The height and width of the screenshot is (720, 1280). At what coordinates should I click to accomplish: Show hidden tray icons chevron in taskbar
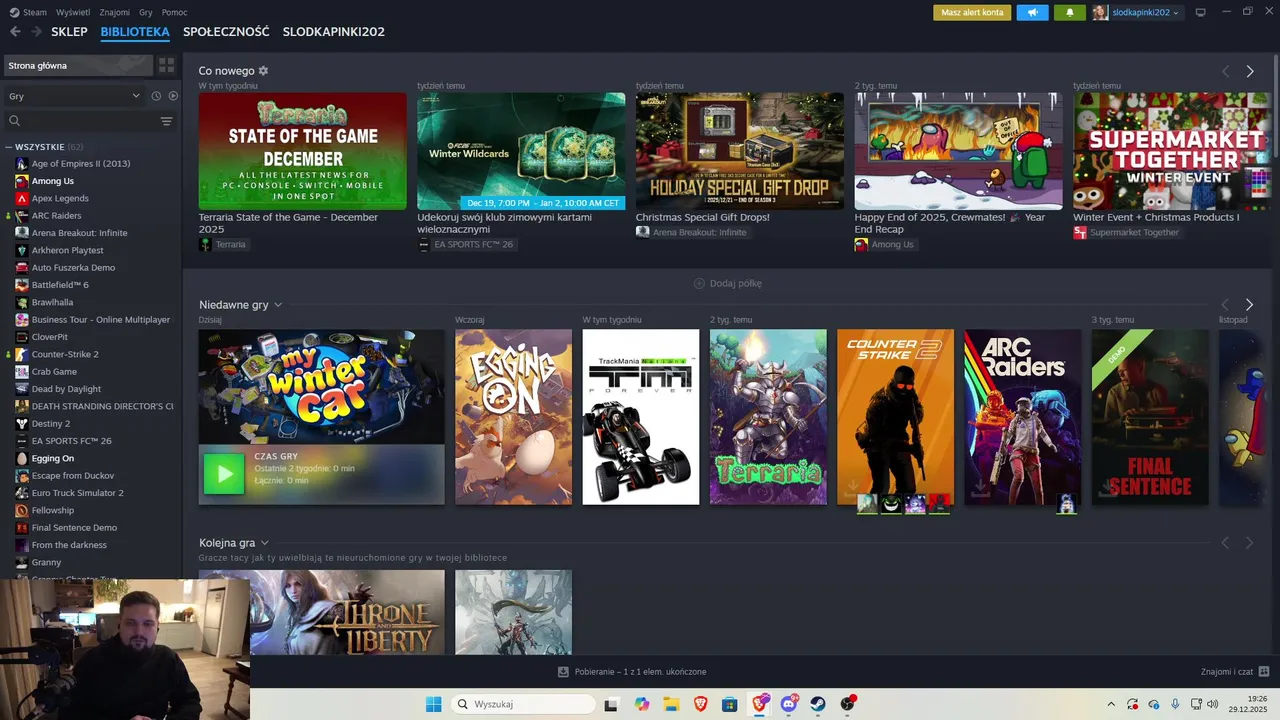1111,704
